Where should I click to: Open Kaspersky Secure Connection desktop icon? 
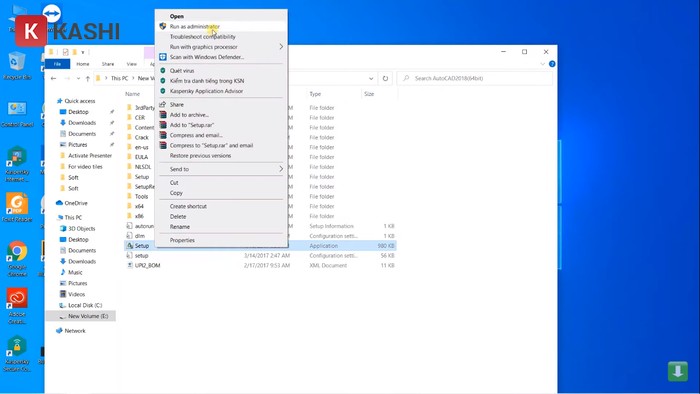17,354
